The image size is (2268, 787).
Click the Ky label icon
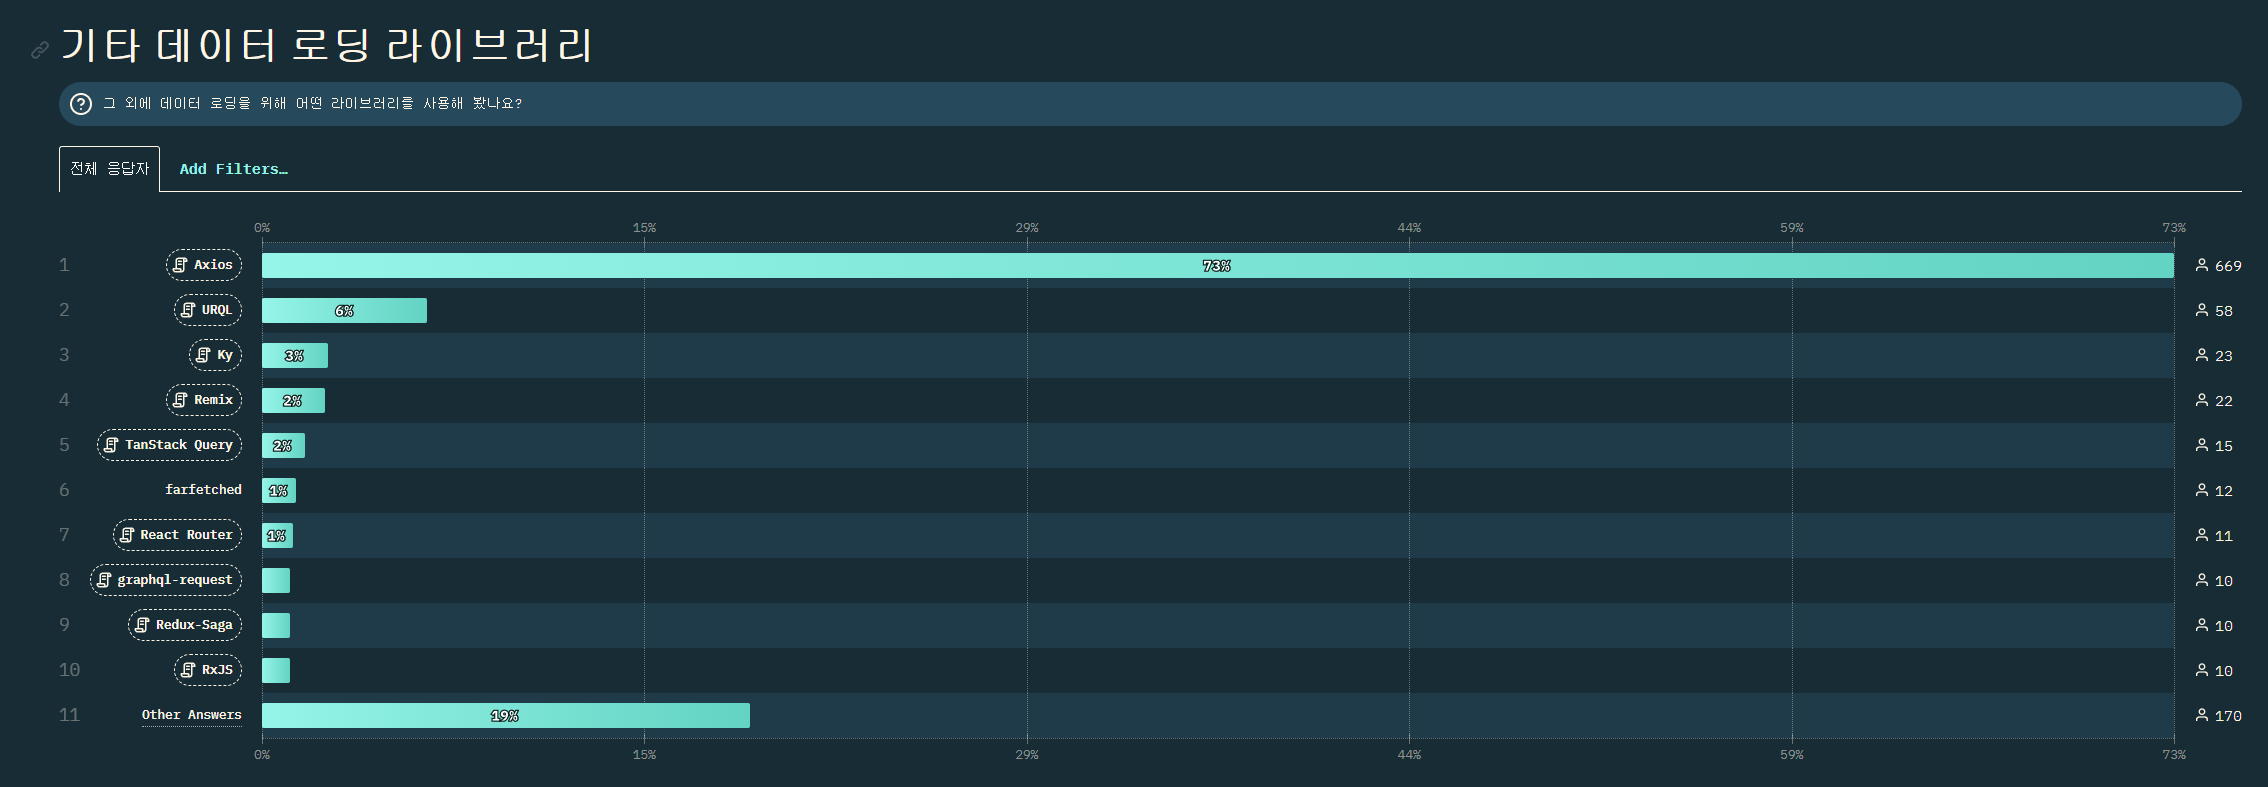click(203, 355)
